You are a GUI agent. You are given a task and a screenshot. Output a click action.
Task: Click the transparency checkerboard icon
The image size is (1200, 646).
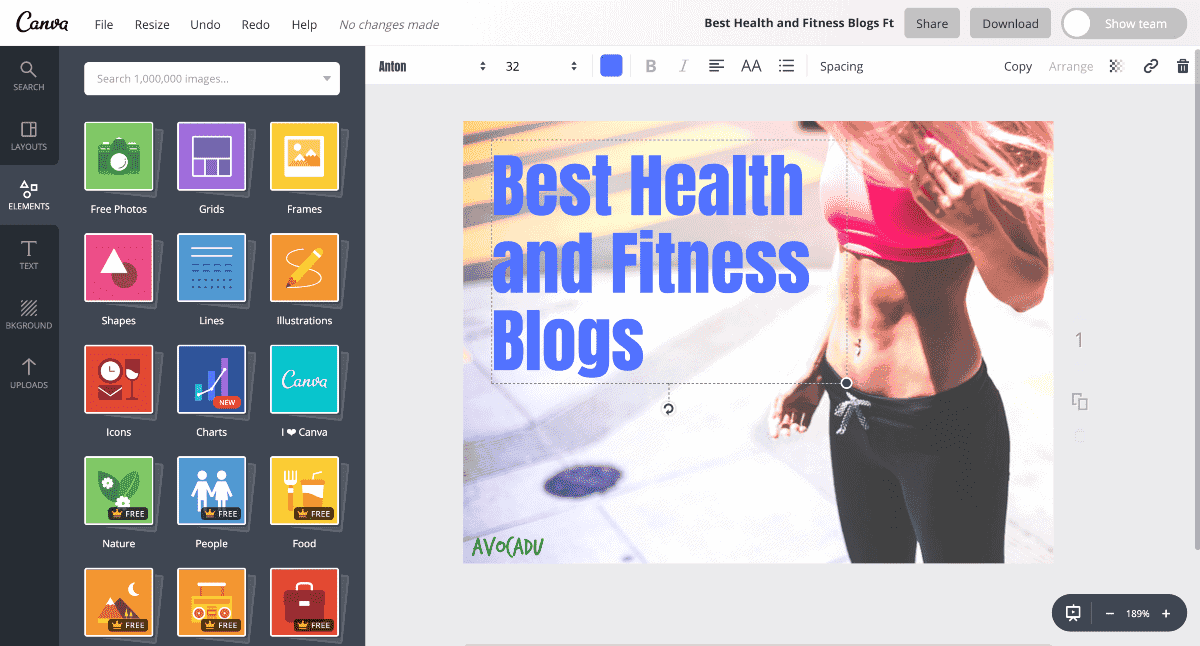click(1115, 65)
